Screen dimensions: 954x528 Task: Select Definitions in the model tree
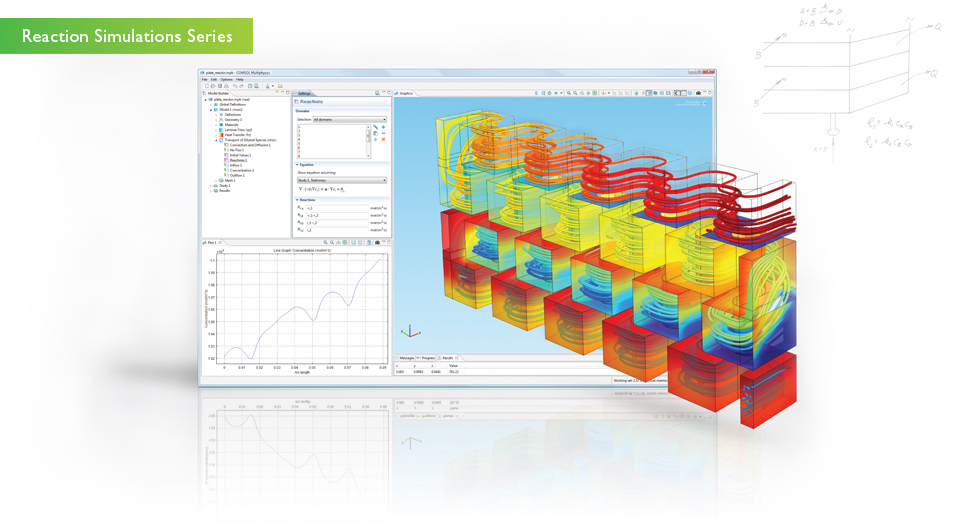coord(232,114)
